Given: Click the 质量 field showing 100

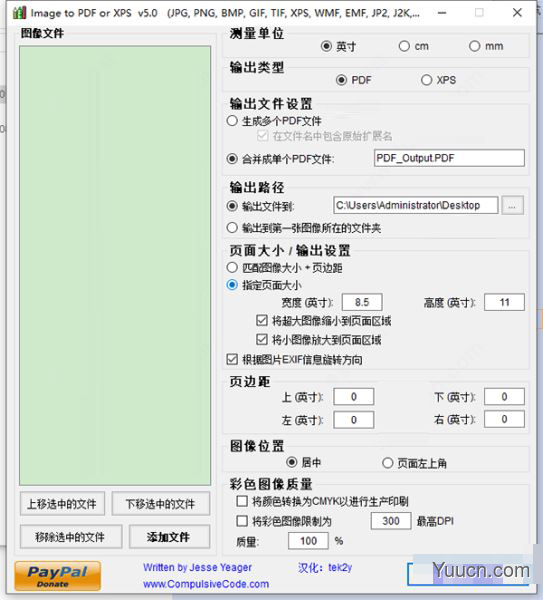Looking at the screenshot, I should coord(308,541).
